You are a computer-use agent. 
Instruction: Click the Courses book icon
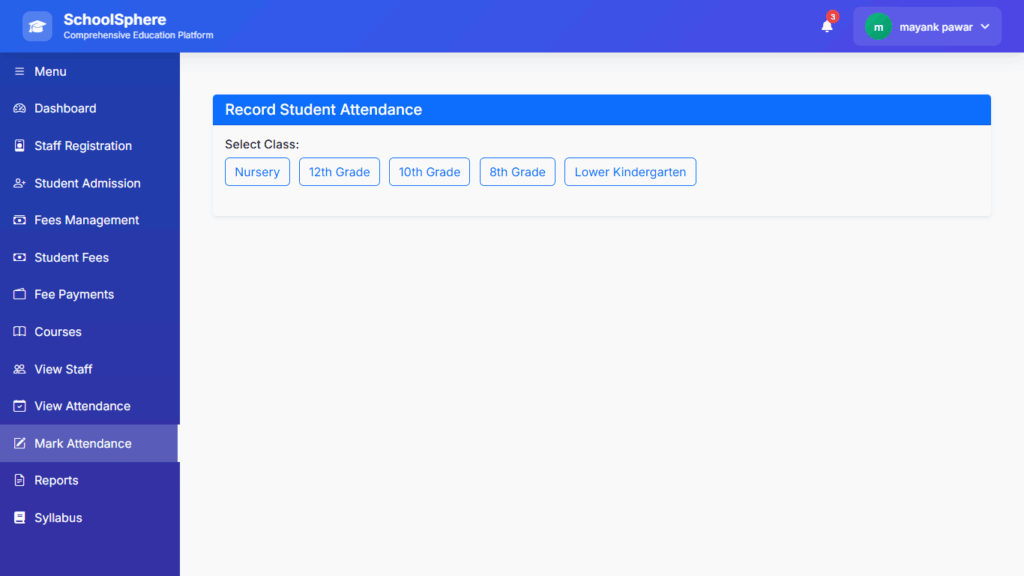[x=19, y=332]
